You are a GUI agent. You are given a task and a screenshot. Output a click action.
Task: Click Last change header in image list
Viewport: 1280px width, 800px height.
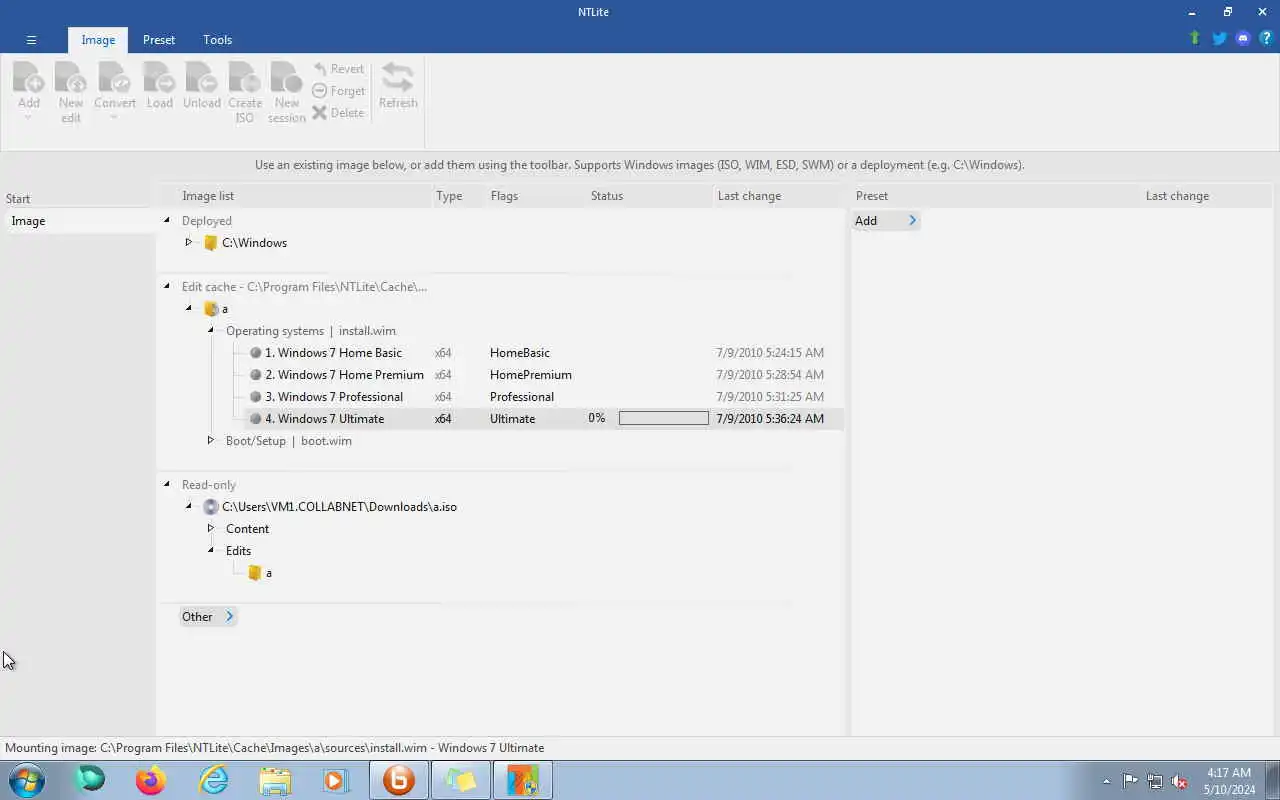(x=749, y=196)
